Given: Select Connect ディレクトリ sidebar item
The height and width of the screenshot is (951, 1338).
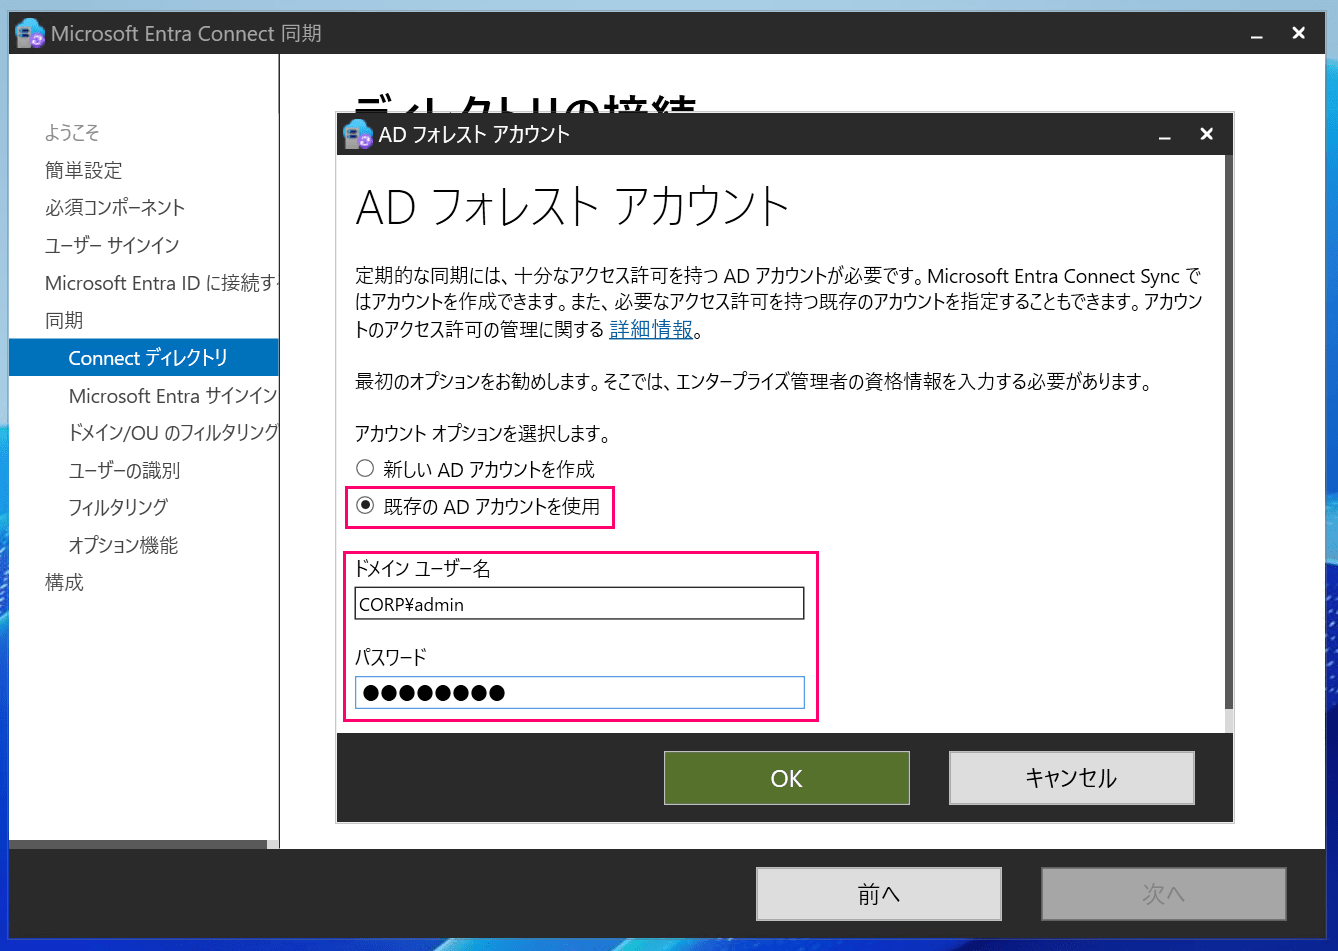Looking at the screenshot, I should coord(144,358).
